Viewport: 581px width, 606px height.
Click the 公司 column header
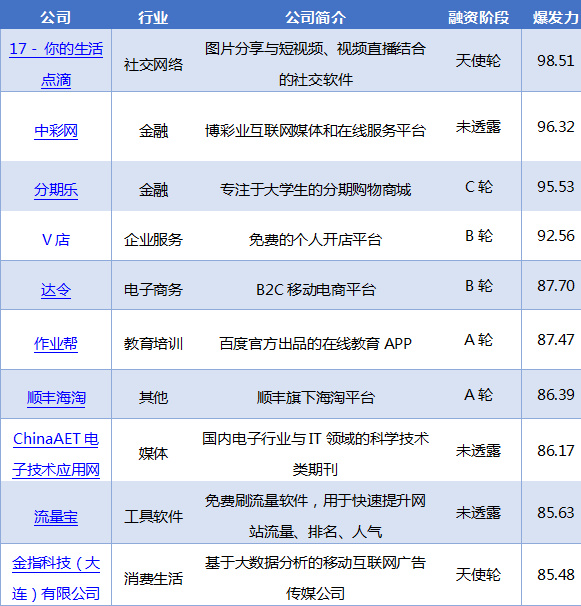(56, 17)
